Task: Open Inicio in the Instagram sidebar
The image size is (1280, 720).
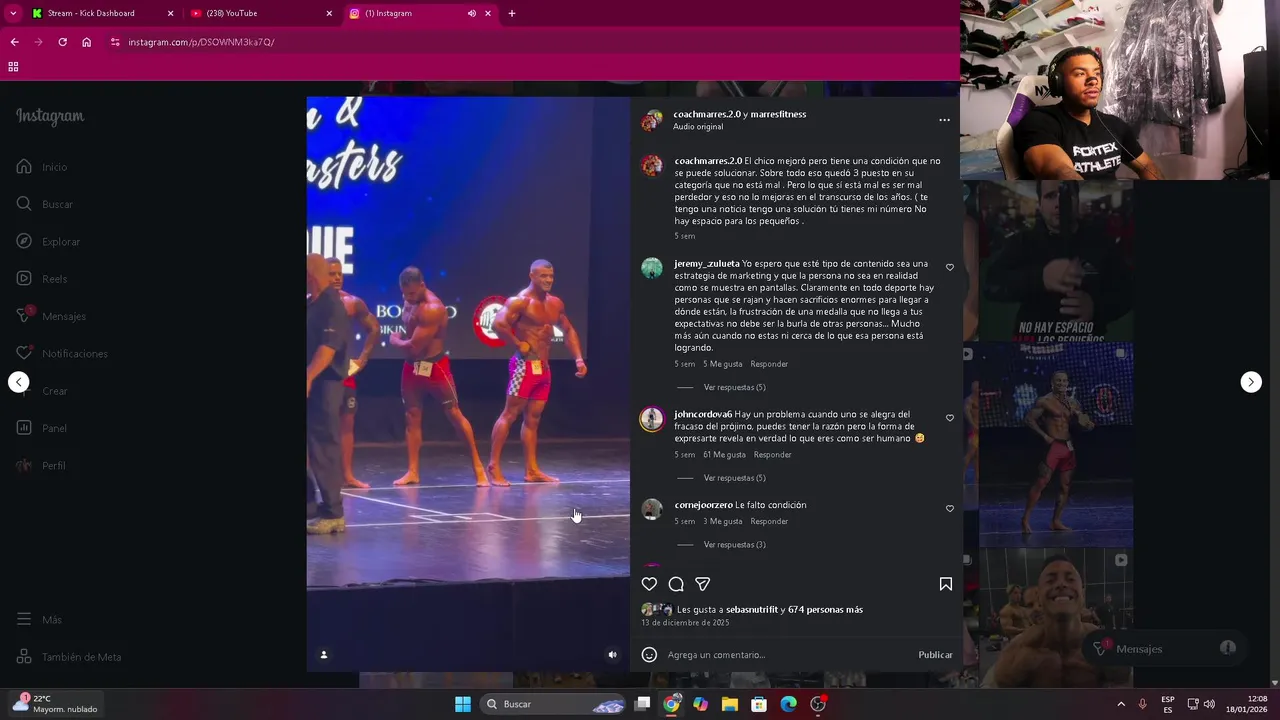Action: pyautogui.click(x=42, y=167)
